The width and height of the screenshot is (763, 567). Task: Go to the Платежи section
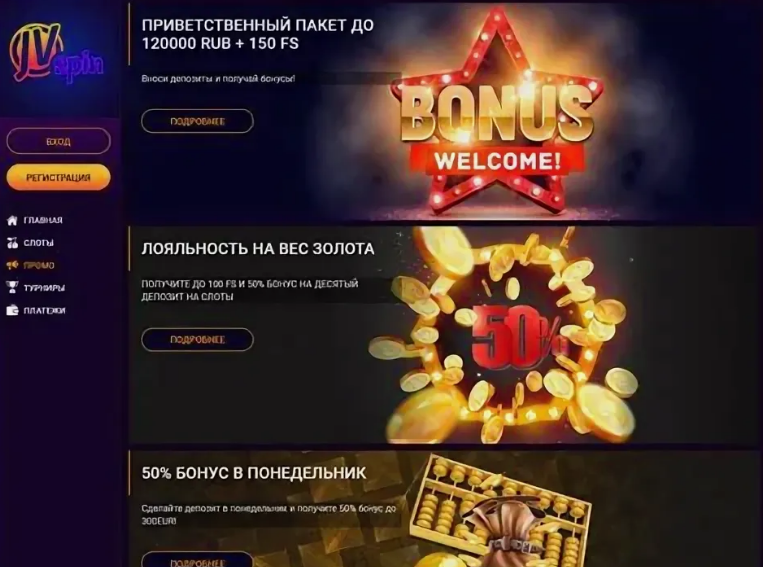click(x=44, y=311)
